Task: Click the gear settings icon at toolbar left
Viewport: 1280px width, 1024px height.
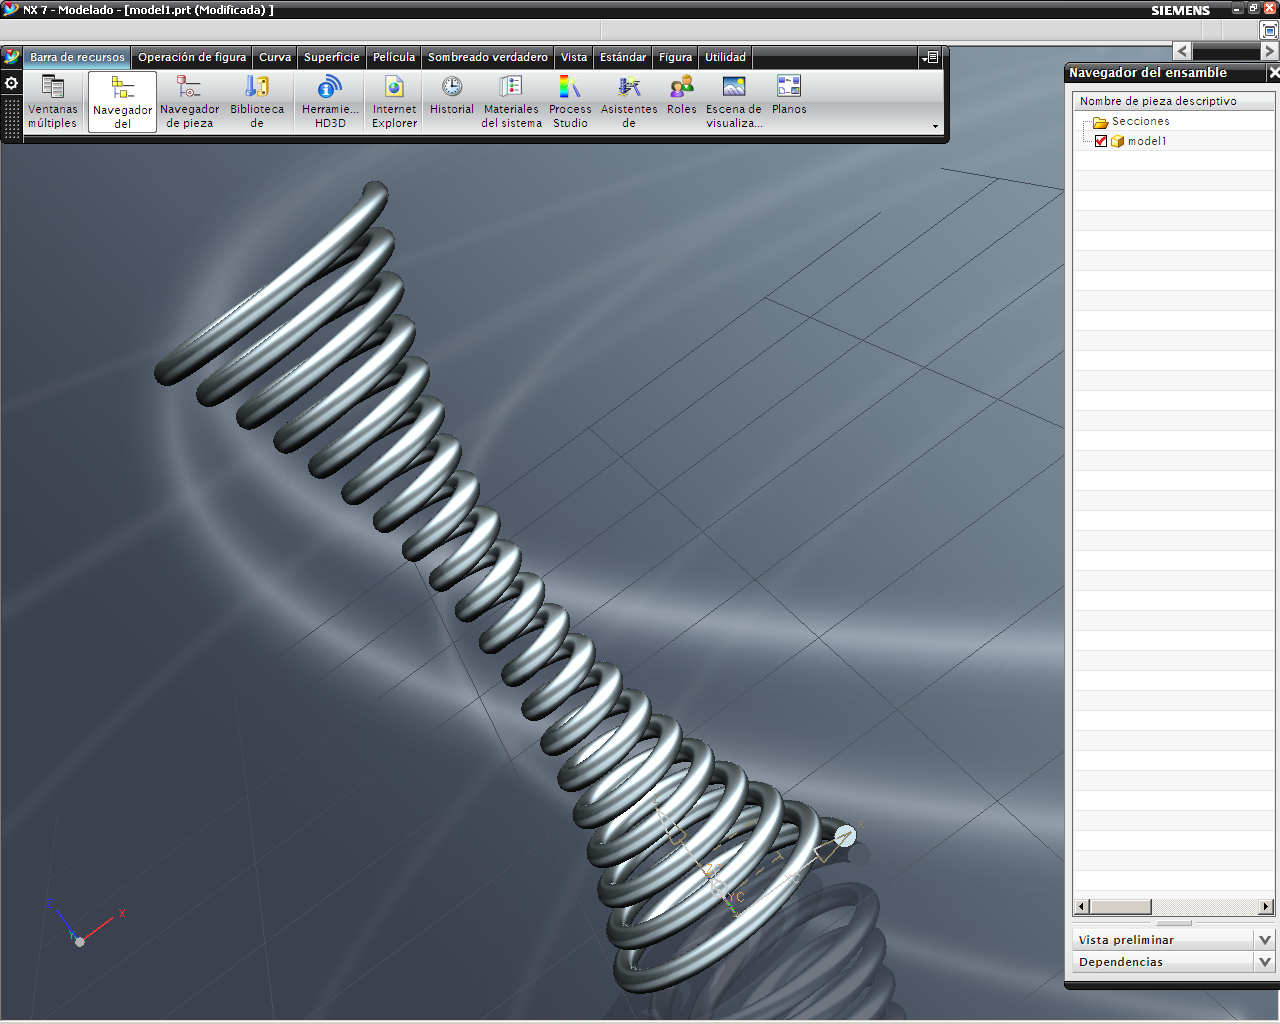Action: pyautogui.click(x=12, y=83)
